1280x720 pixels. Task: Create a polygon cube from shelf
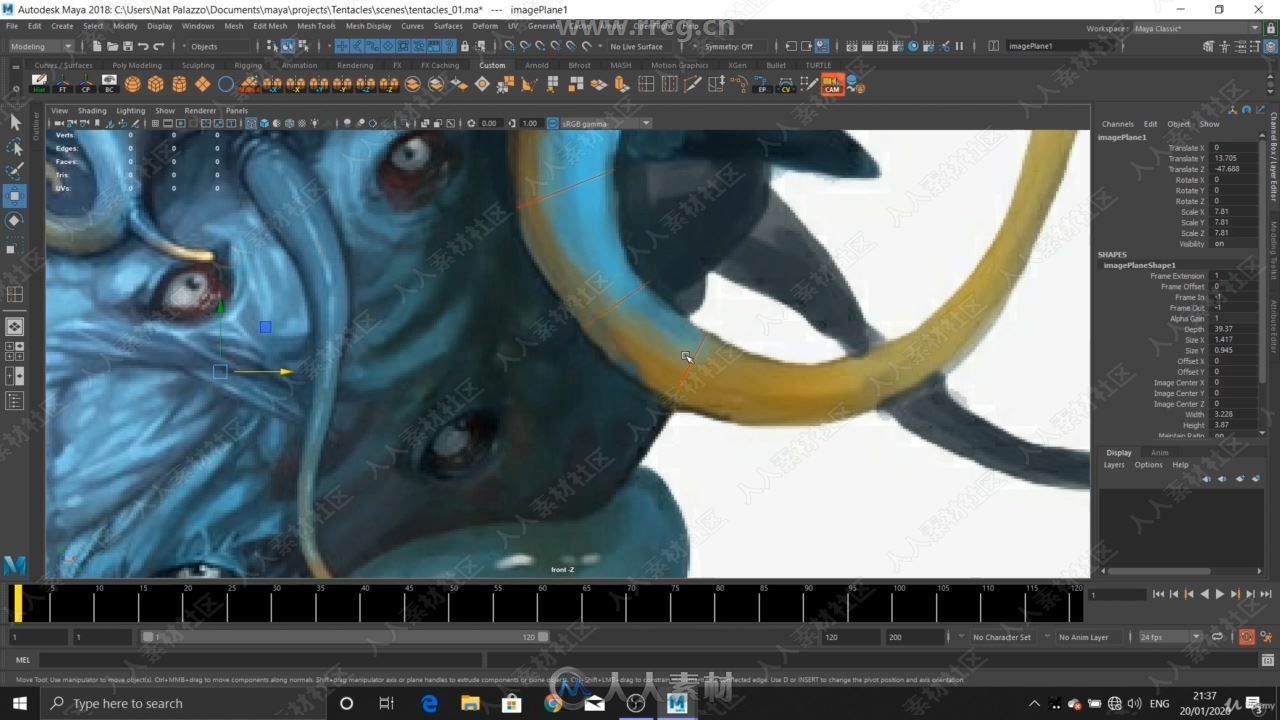click(156, 84)
